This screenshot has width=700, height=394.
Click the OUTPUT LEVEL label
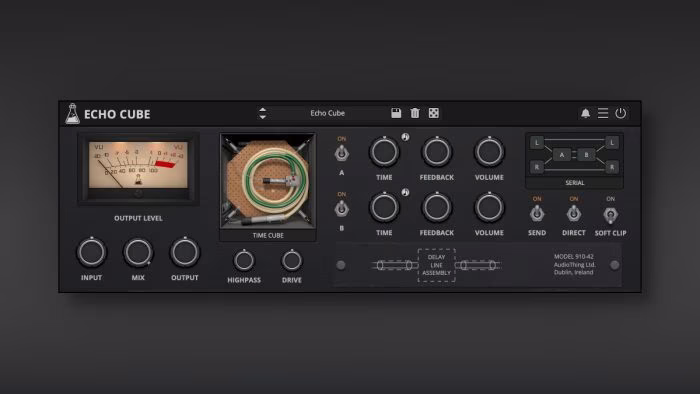pos(138,218)
